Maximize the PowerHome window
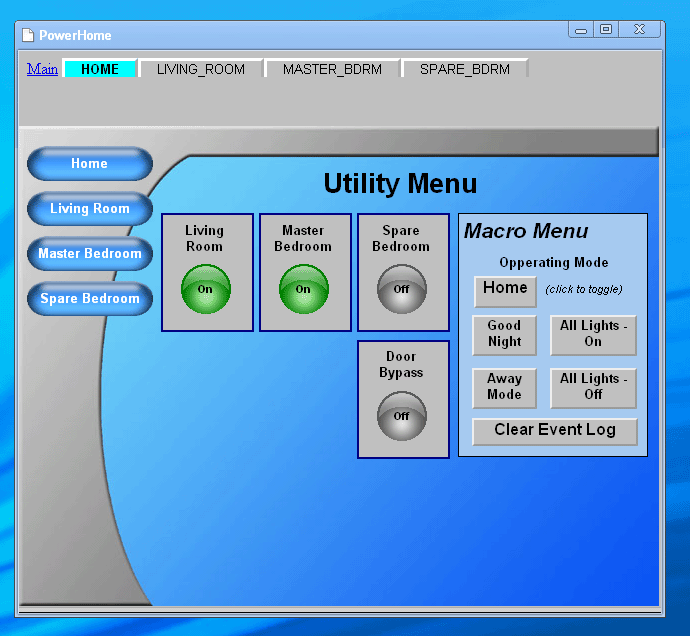This screenshot has width=690, height=636. pyautogui.click(x=606, y=29)
